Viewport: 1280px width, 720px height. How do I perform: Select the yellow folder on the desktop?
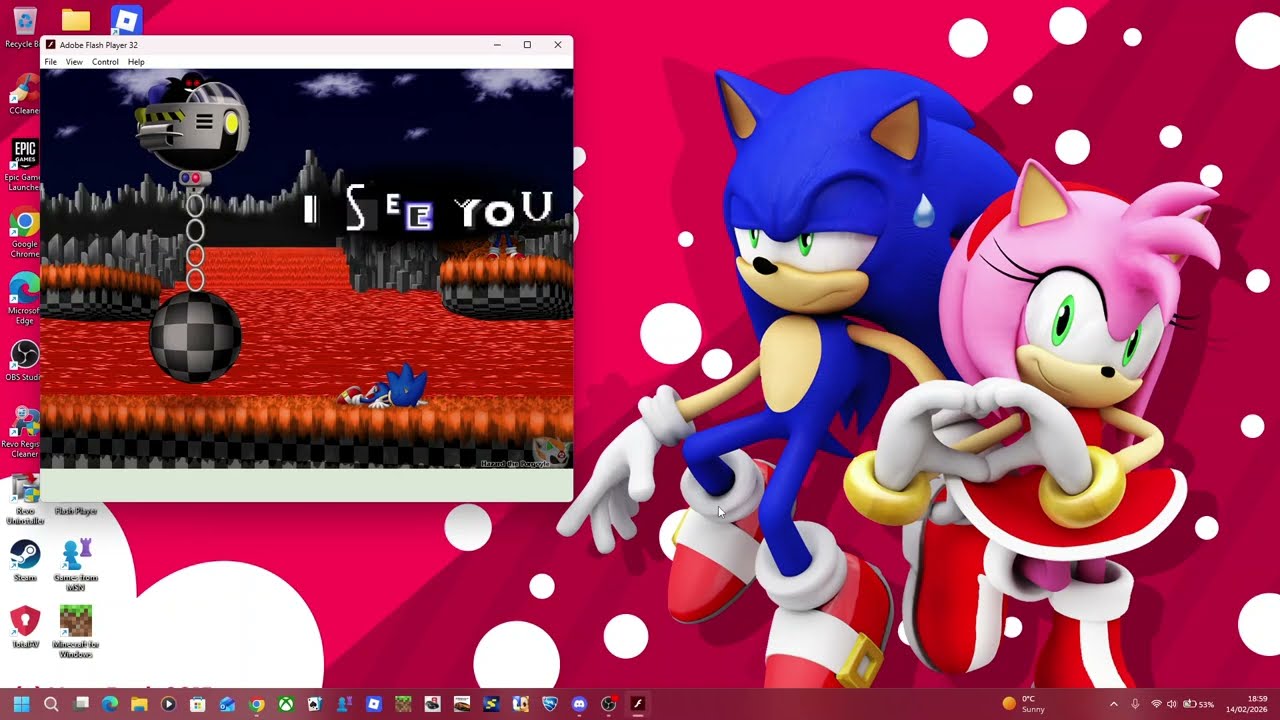(76, 20)
